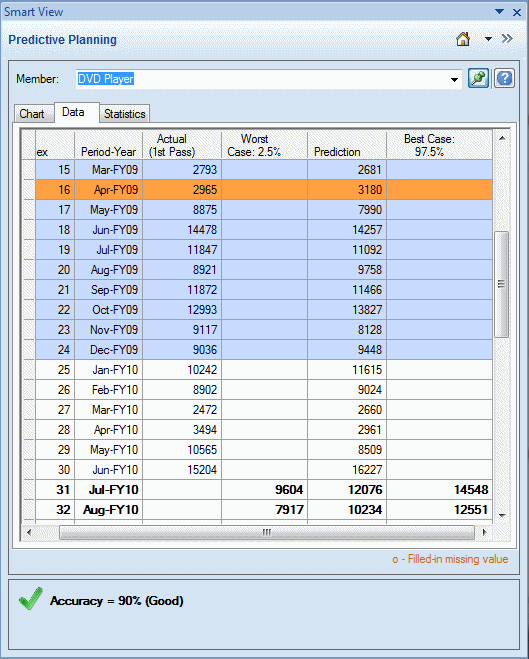Click the Period-Year column header

(x=108, y=145)
